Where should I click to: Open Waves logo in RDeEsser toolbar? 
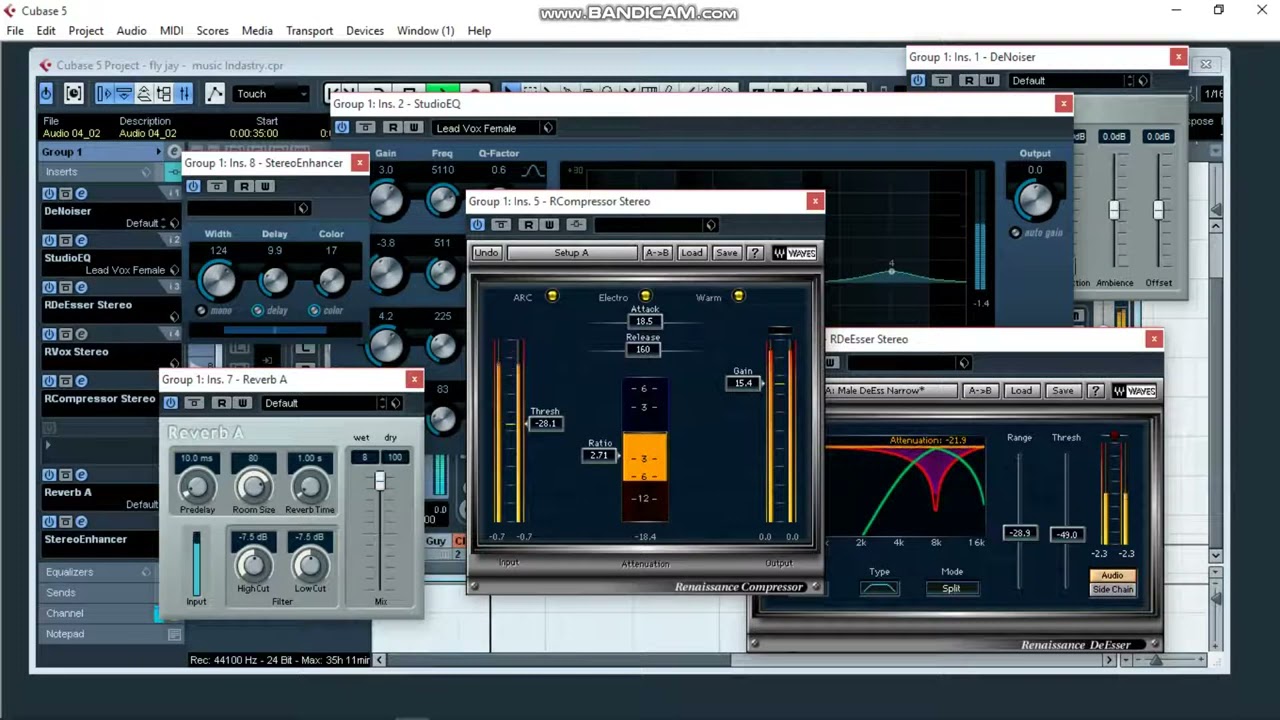pyautogui.click(x=1135, y=391)
